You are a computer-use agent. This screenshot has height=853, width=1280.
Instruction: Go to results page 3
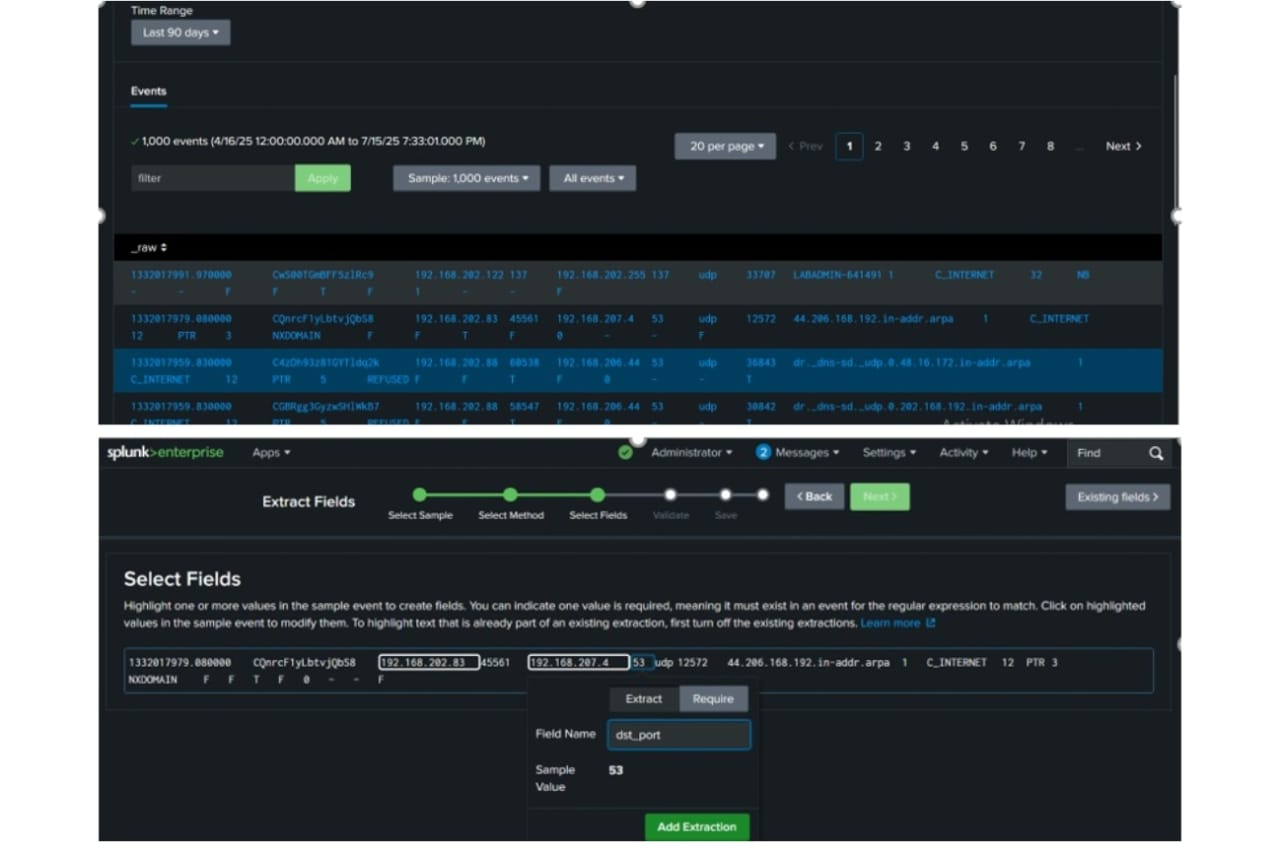[x=906, y=146]
